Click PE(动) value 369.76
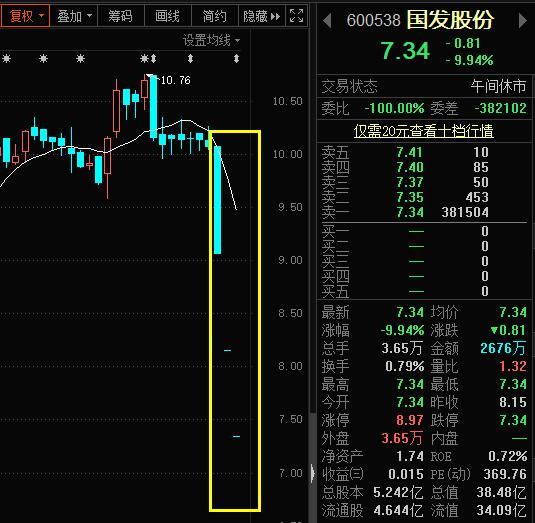Screen dimensions: 535x523 (x=505, y=474)
